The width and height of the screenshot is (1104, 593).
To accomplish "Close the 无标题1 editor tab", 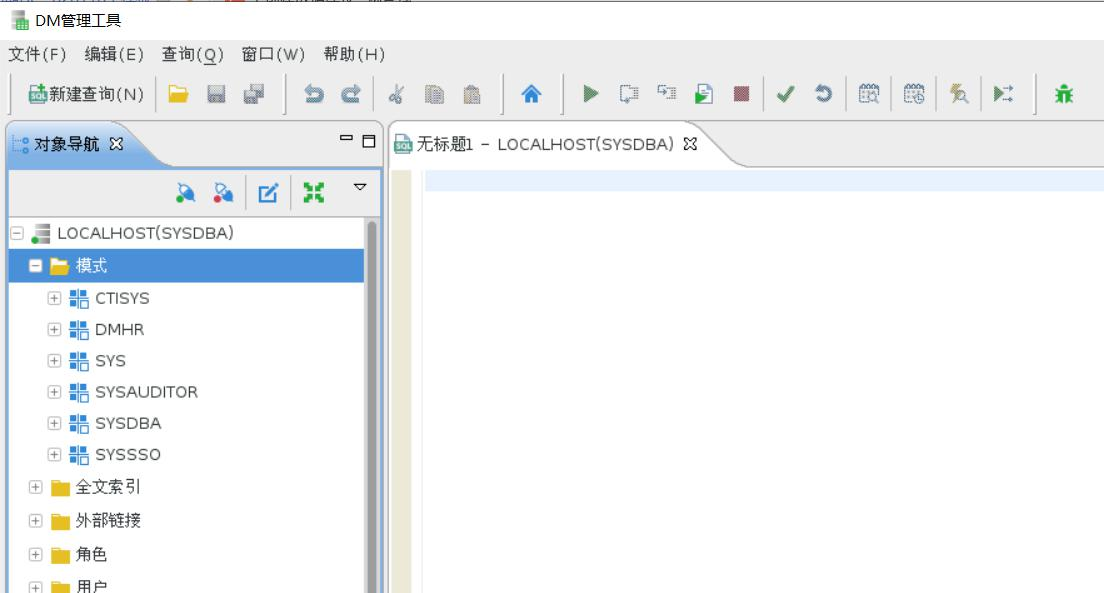I will (x=690, y=144).
